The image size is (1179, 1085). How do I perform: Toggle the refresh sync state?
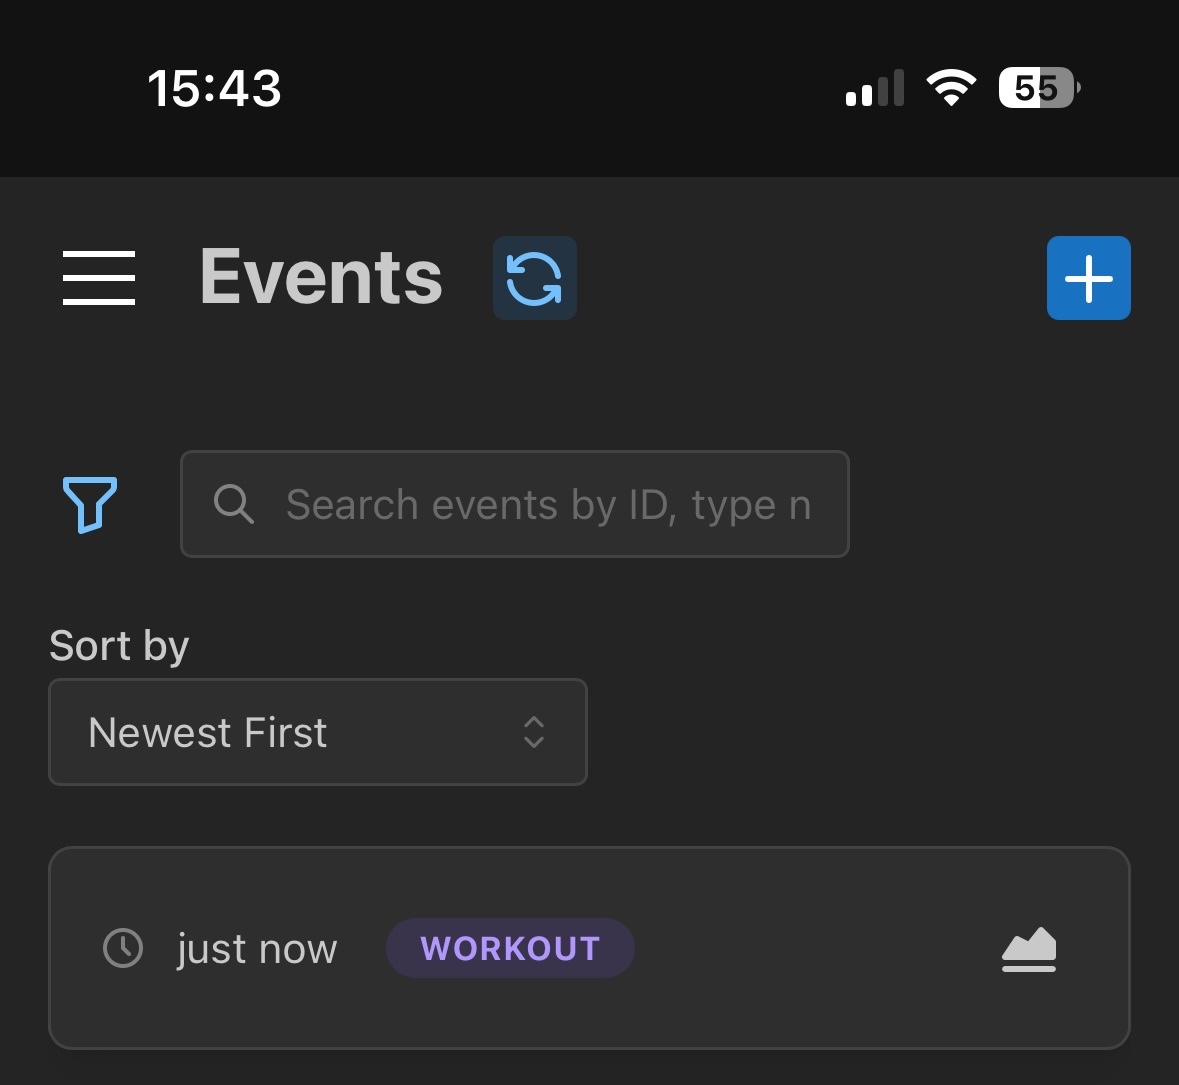(x=534, y=278)
